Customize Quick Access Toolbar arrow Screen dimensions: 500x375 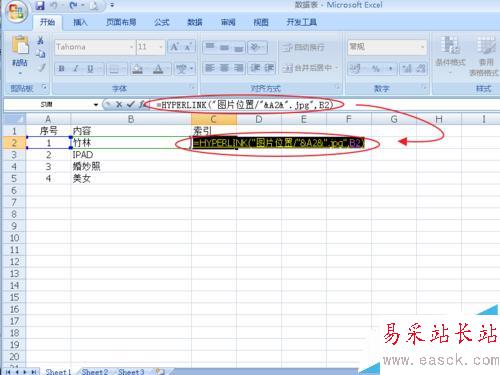pos(112,5)
